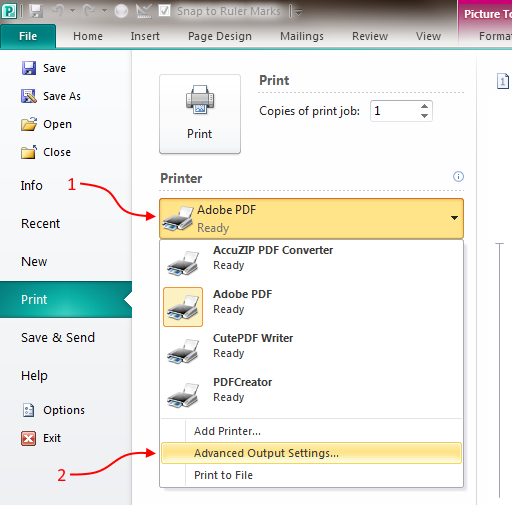The width and height of the screenshot is (512, 505).
Task: Click the Close folder icon in sidebar
Action: 29,152
